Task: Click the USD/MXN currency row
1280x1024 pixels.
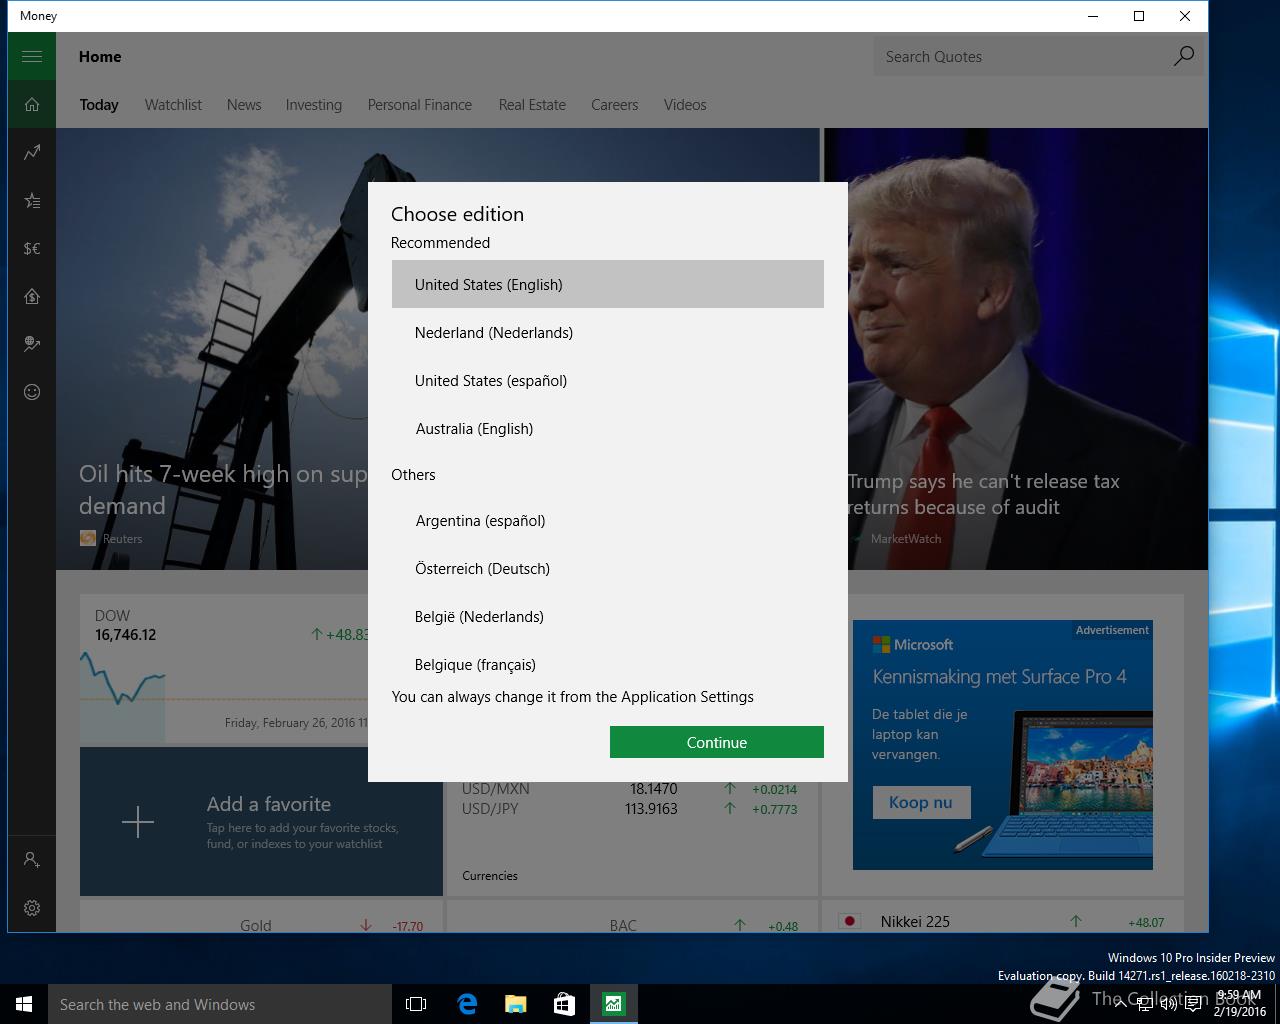Action: coord(630,789)
